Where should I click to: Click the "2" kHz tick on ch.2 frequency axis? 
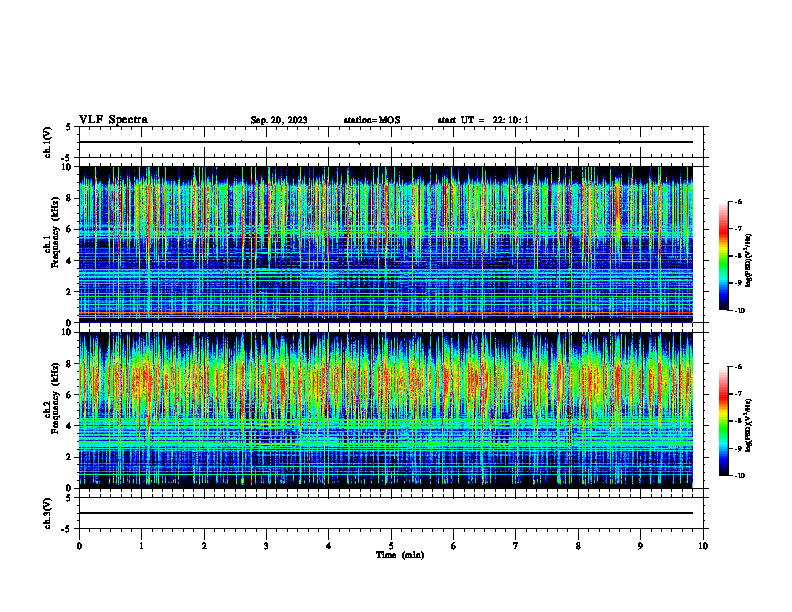pos(69,457)
